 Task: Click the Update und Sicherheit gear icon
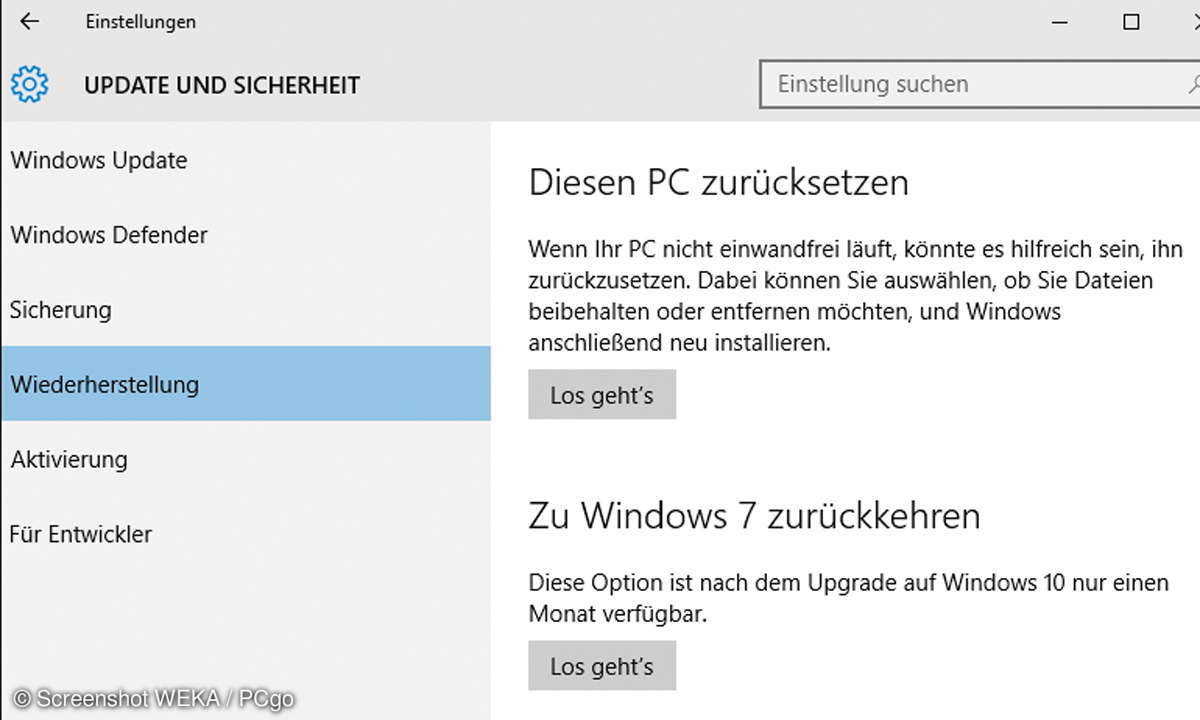click(30, 85)
